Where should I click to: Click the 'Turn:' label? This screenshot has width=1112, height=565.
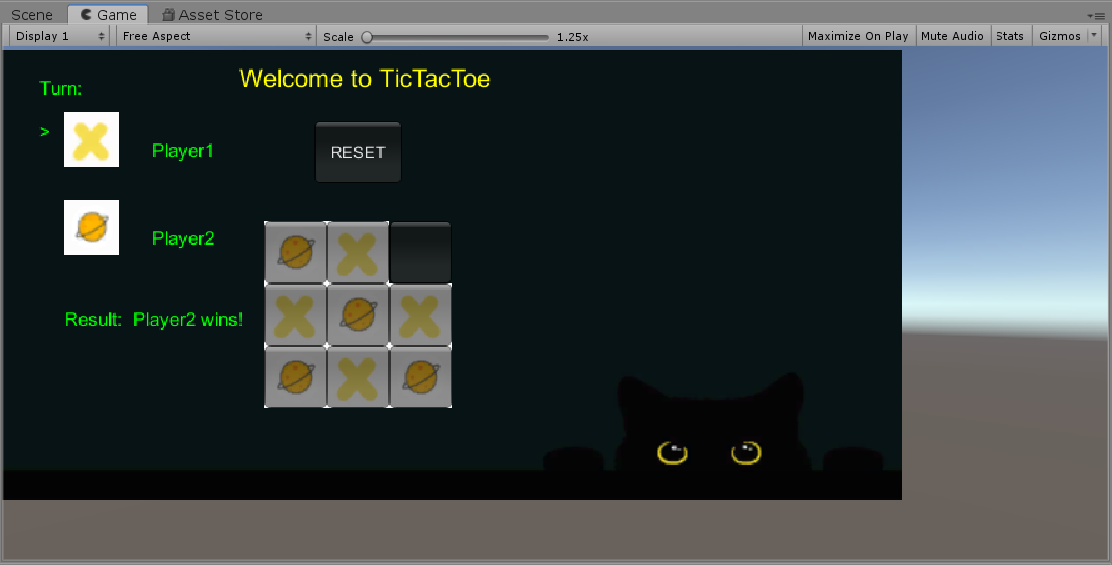[60, 89]
